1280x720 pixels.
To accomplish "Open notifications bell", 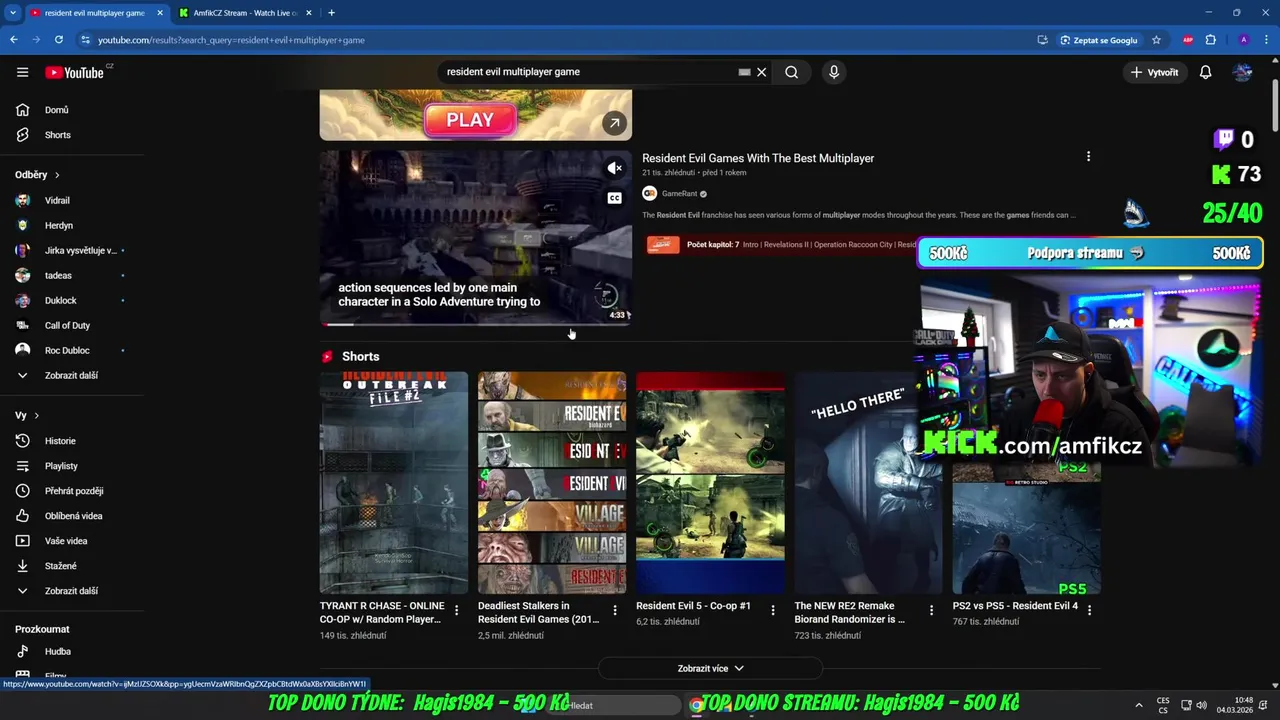I will click(x=1205, y=72).
